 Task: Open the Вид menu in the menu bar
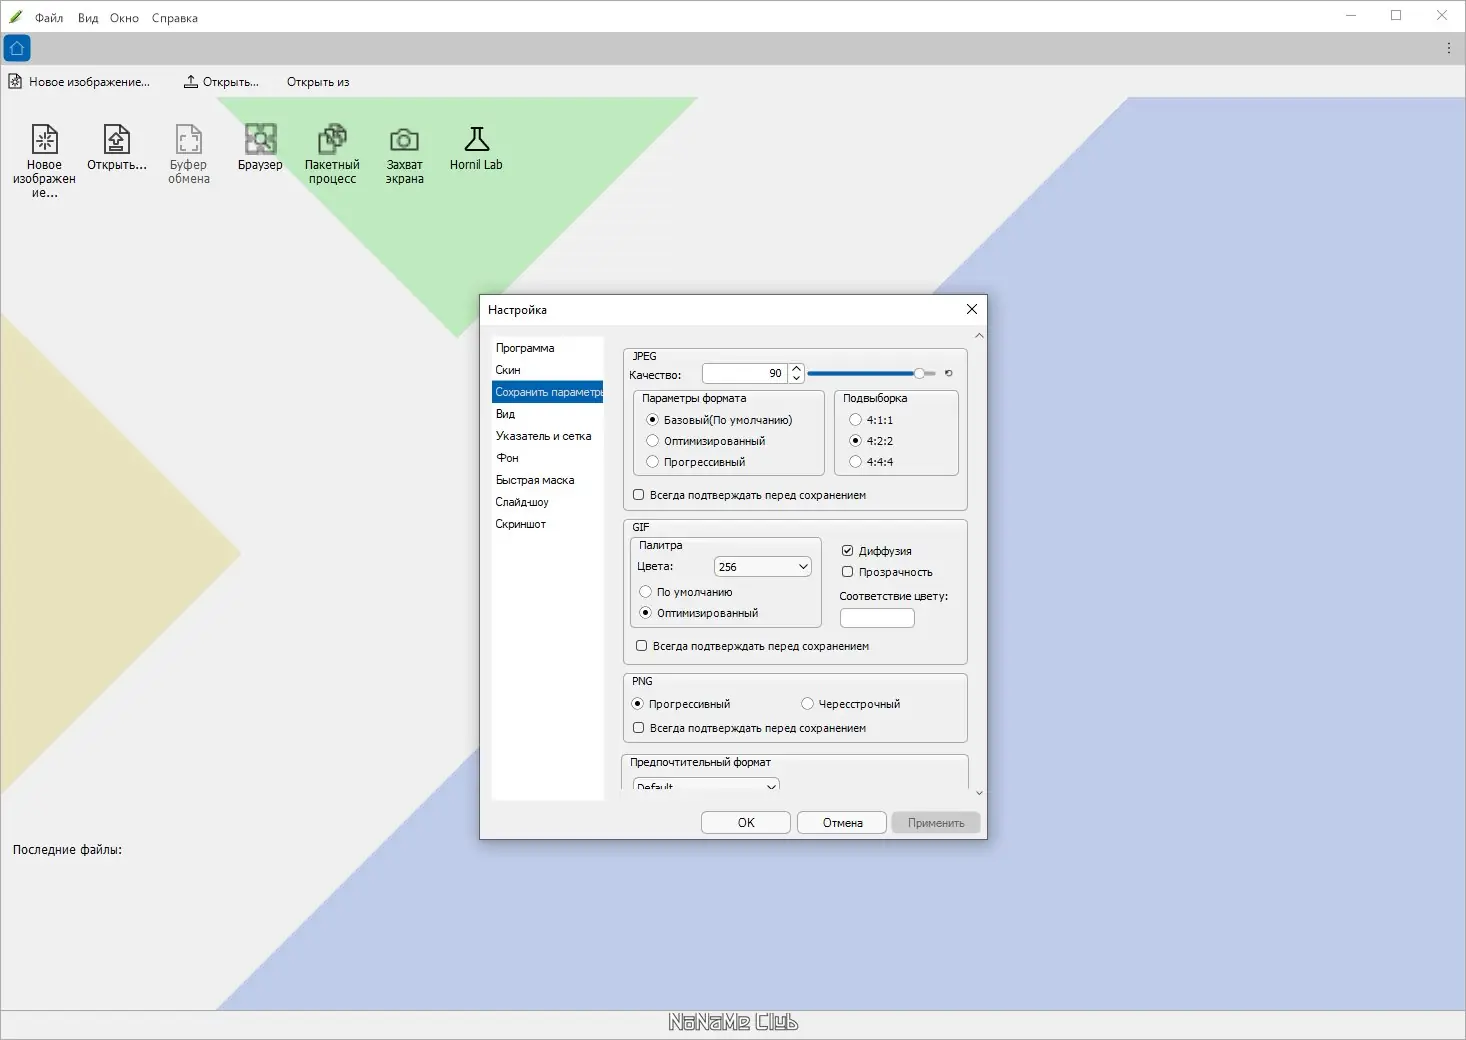(x=88, y=18)
